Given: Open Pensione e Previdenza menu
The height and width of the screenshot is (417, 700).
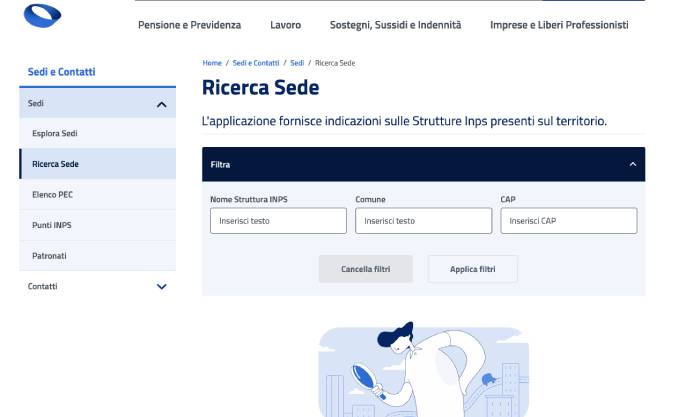Looking at the screenshot, I should tap(189, 25).
